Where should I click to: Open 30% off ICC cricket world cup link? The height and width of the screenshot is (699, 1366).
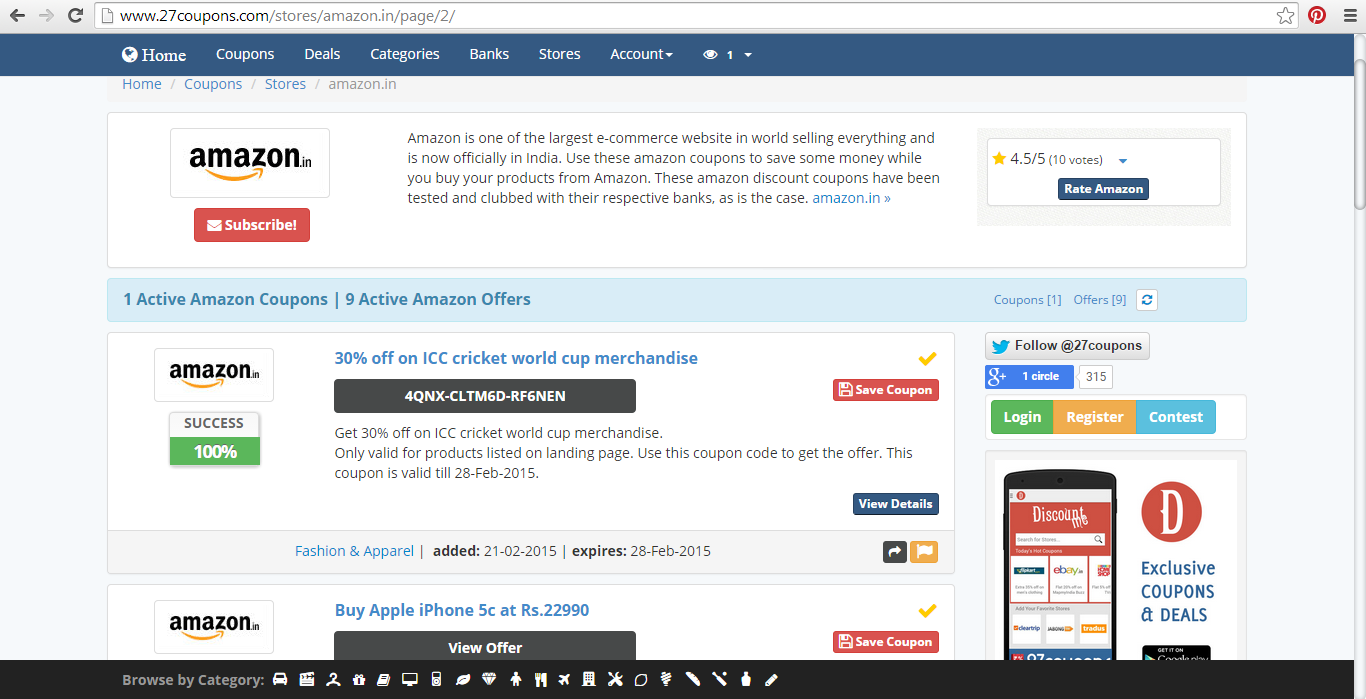pyautogui.click(x=516, y=358)
